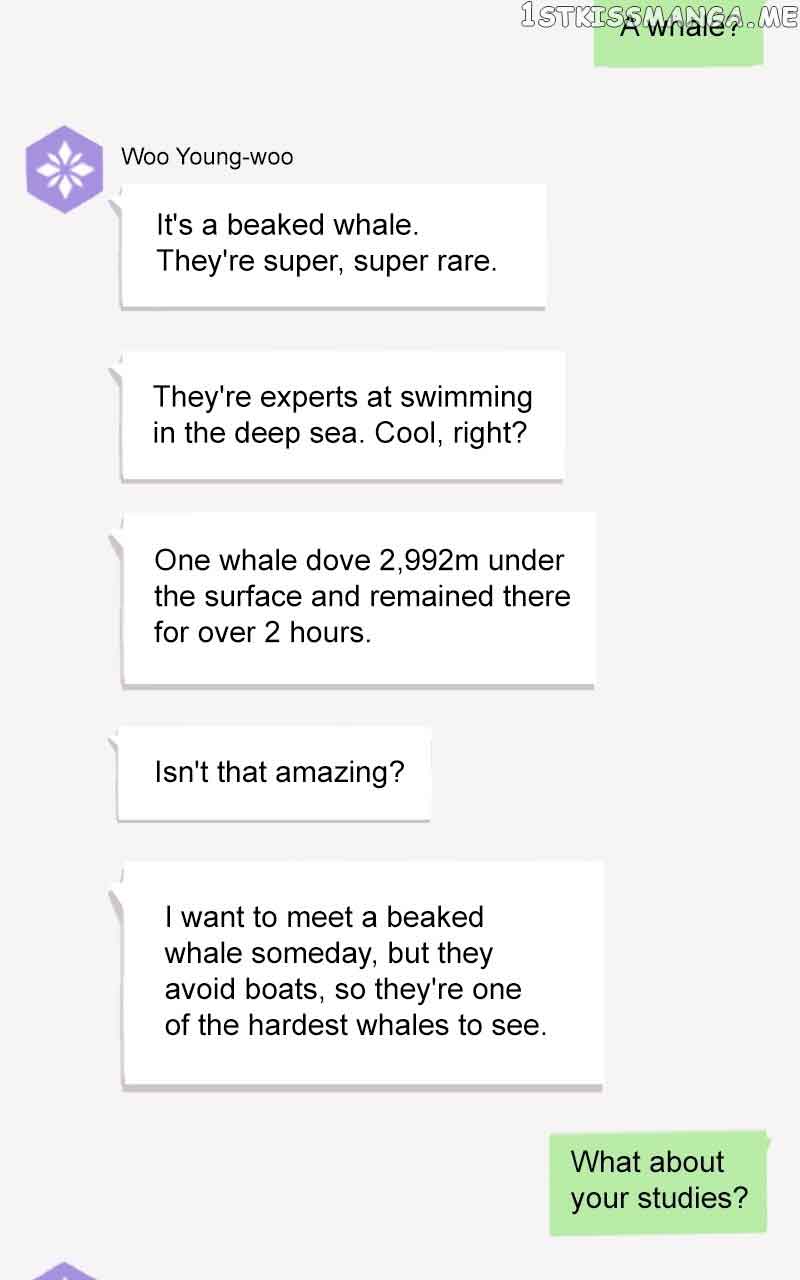Image resolution: width=800 pixels, height=1280 pixels.
Task: Tap the "I want to meet a beaked" line
Action: [324, 917]
